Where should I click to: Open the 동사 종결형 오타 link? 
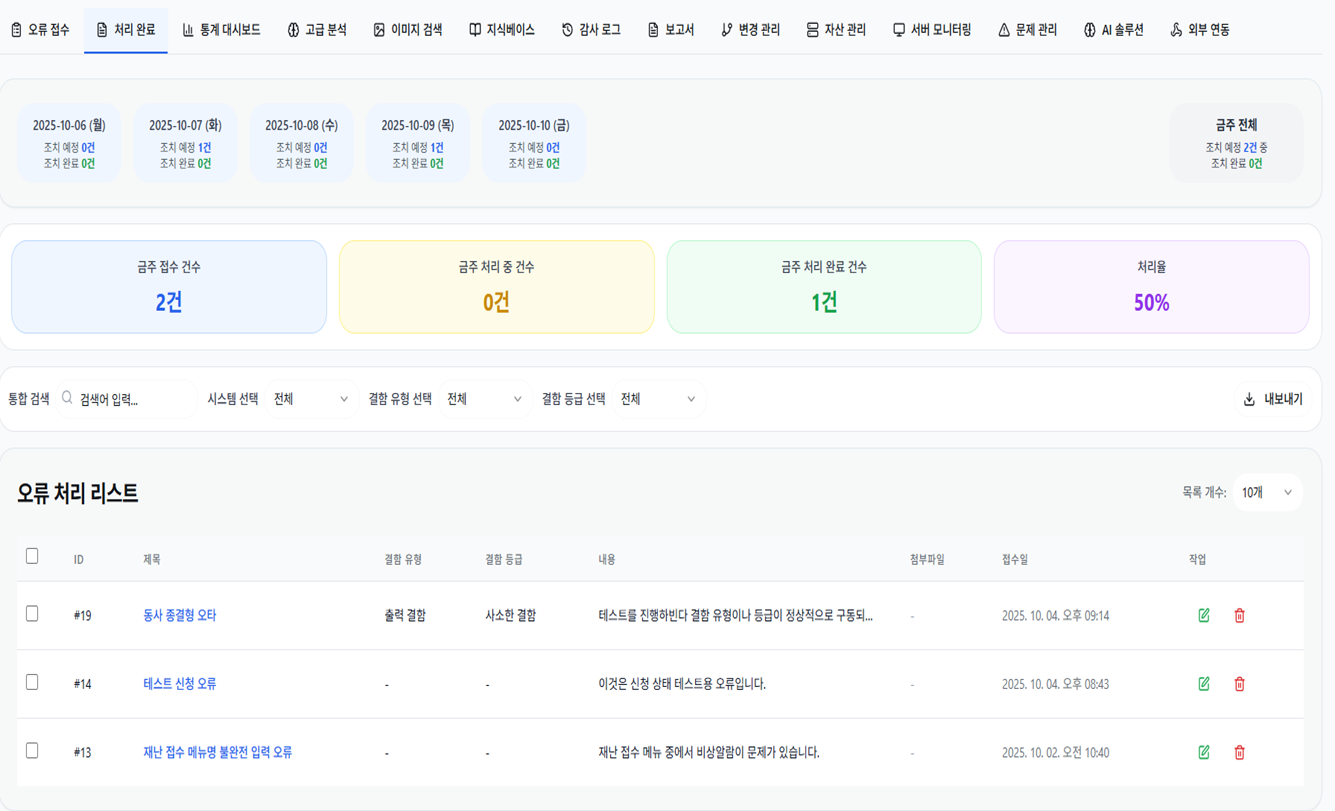click(x=180, y=616)
